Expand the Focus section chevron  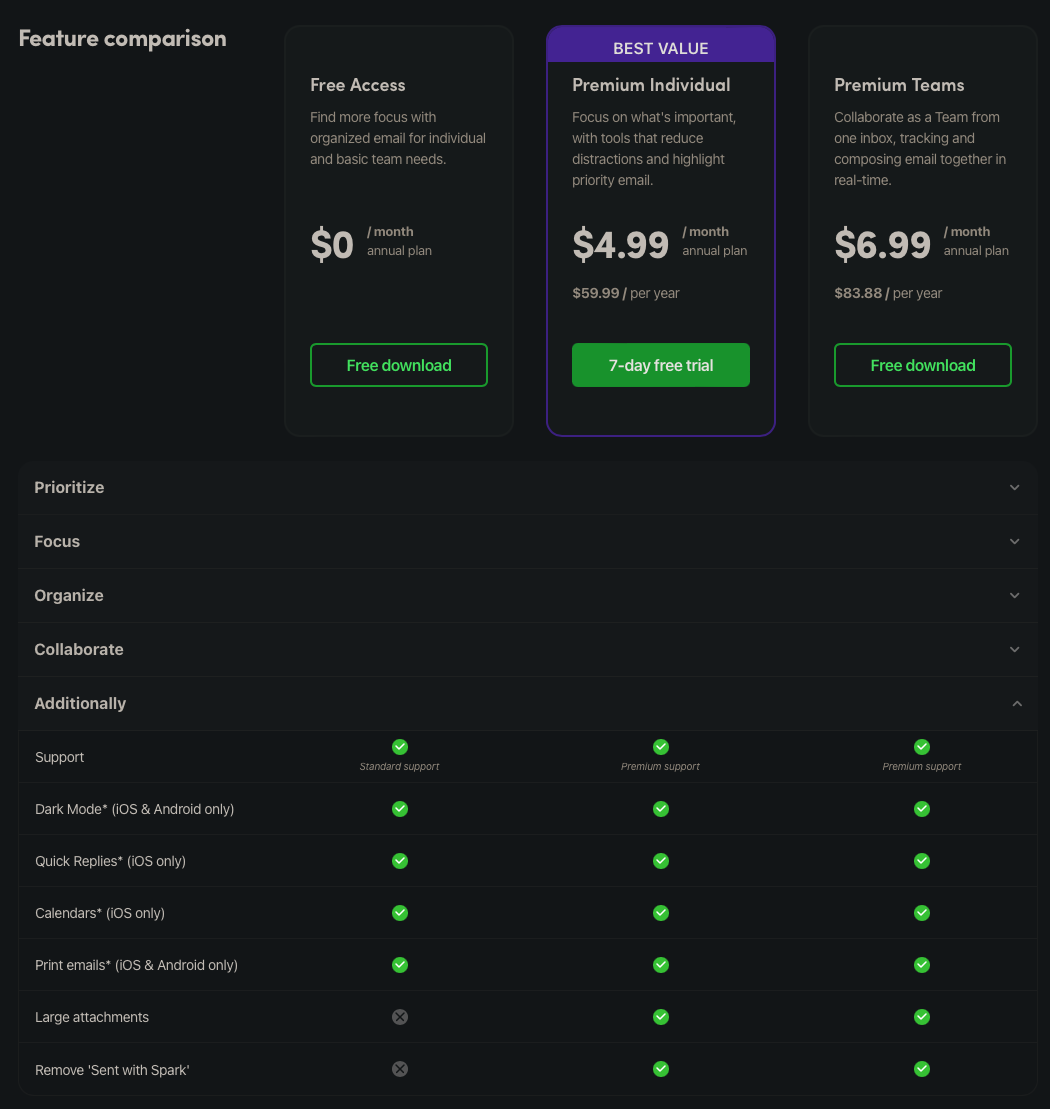[x=1014, y=541]
